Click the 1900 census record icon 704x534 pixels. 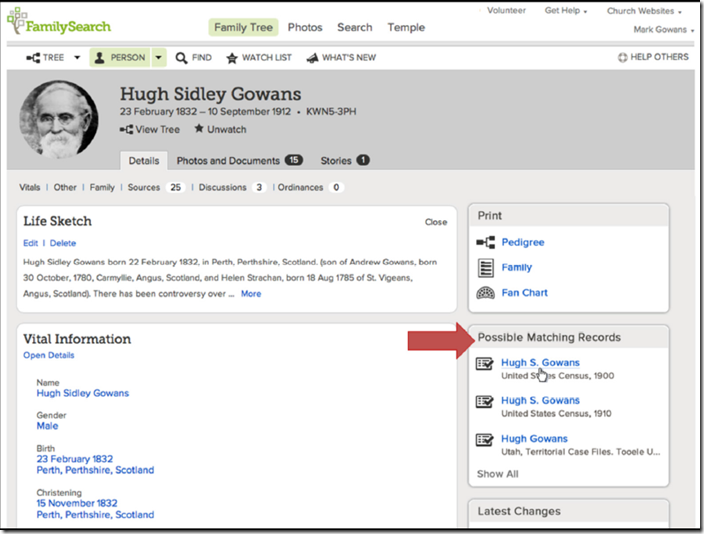point(486,365)
